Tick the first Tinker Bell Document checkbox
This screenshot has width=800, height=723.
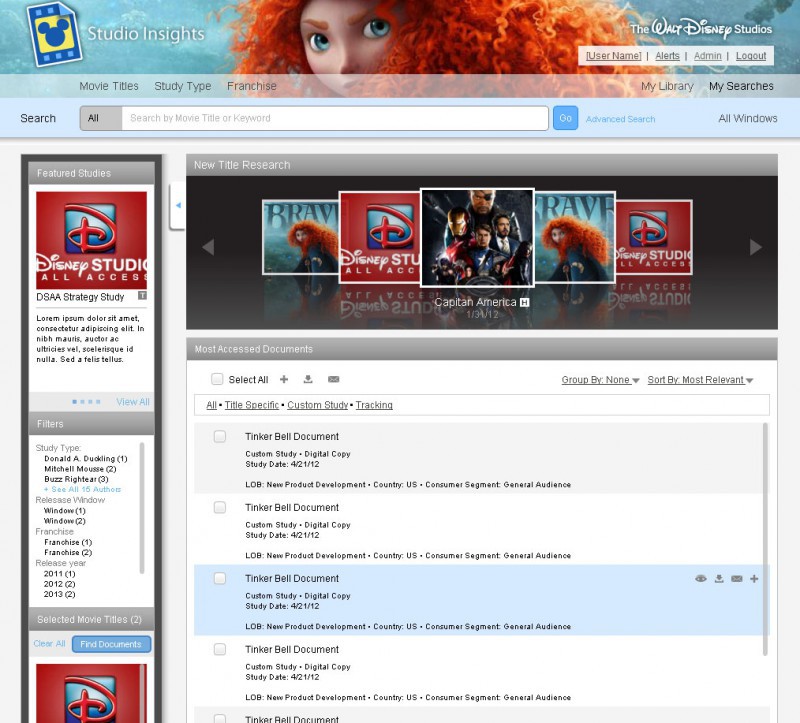tap(220, 437)
